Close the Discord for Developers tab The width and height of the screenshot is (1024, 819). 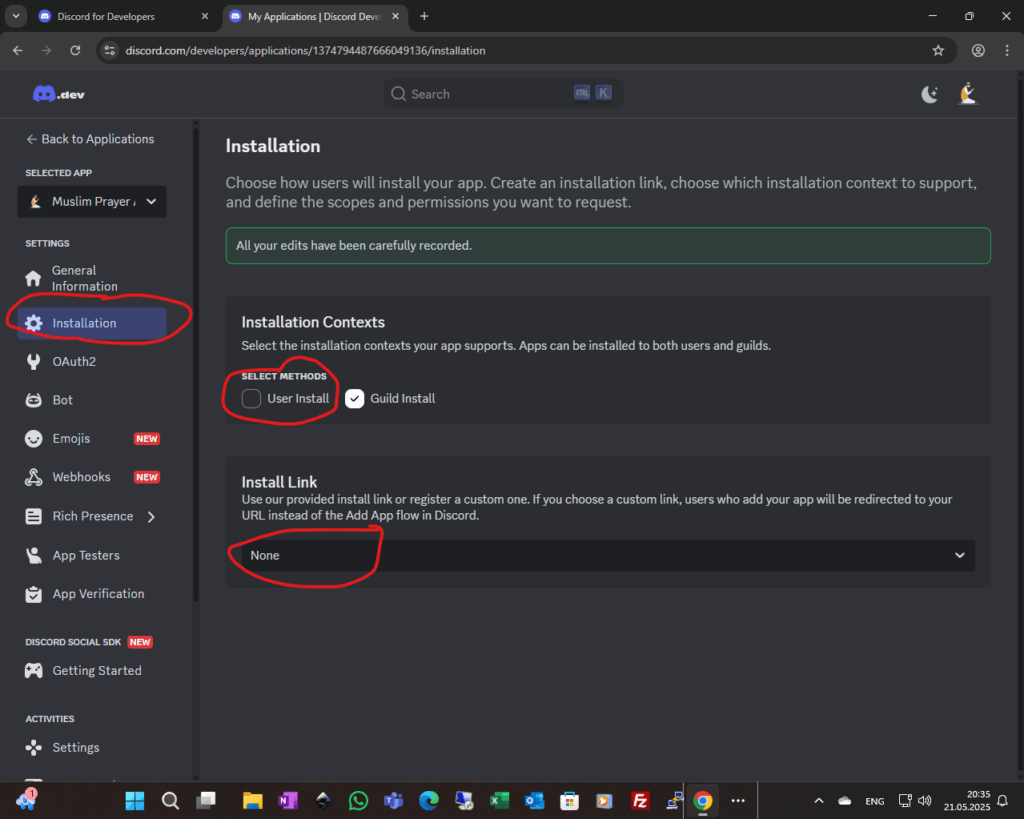click(204, 16)
